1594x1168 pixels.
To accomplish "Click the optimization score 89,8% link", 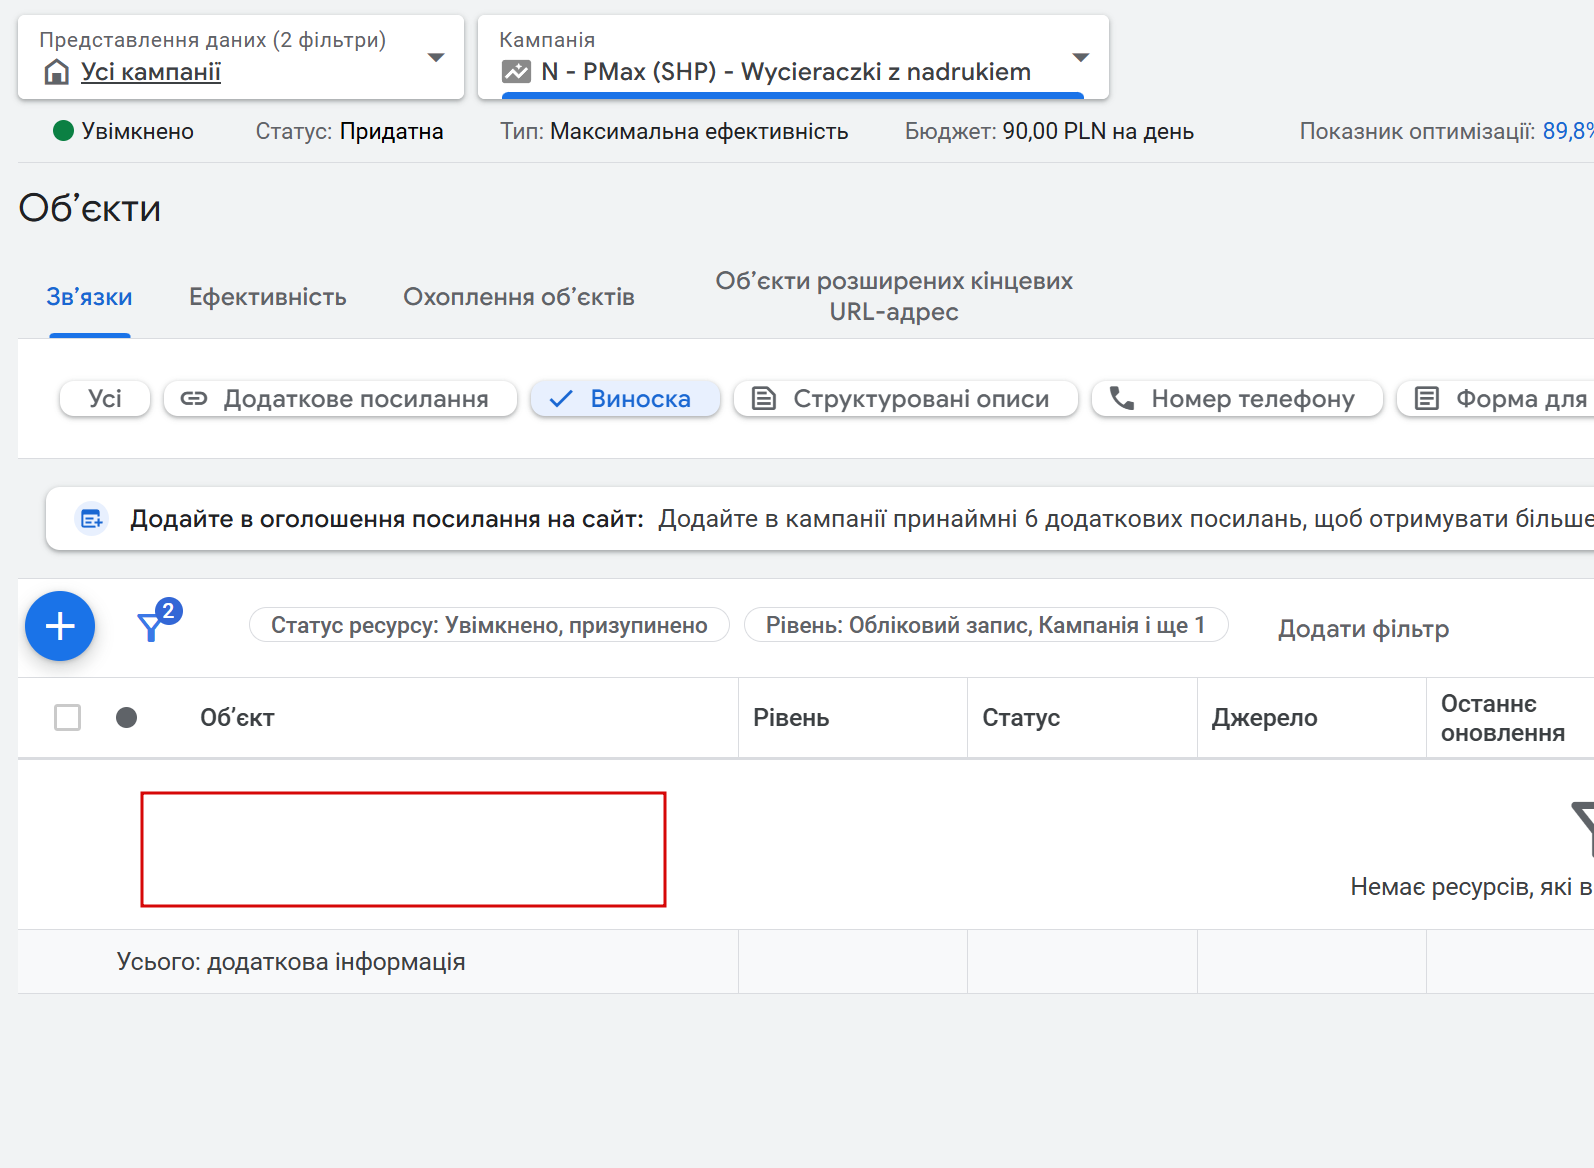I will pyautogui.click(x=1567, y=131).
